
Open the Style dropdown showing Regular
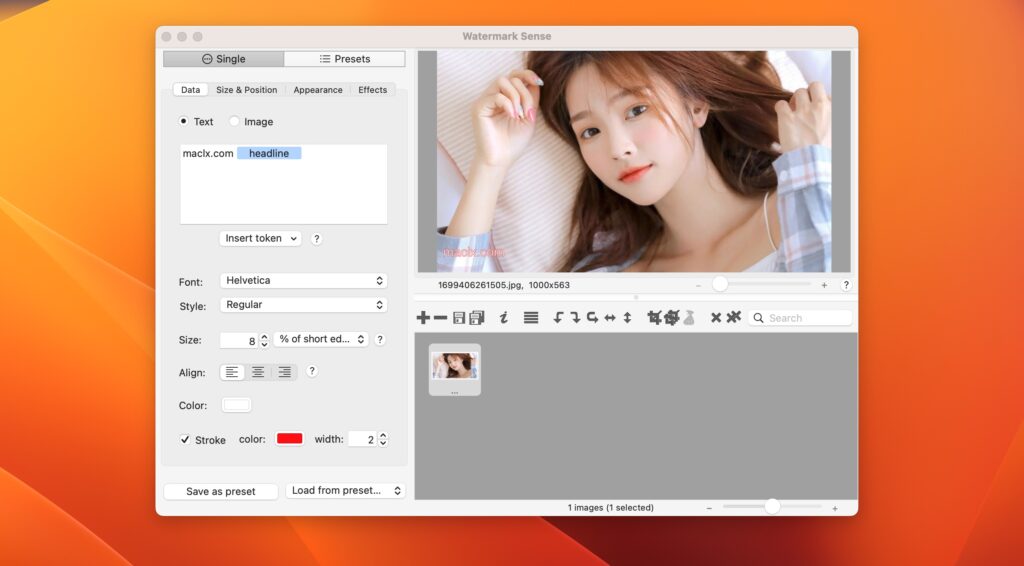(304, 305)
